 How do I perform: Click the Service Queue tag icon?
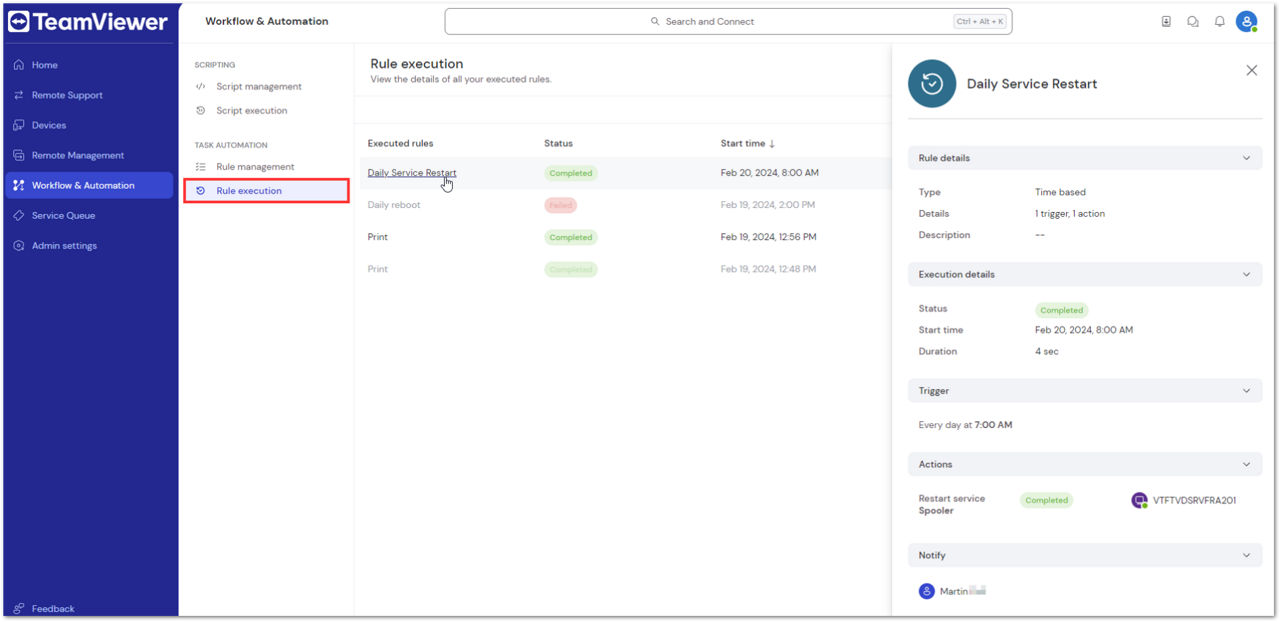point(19,215)
